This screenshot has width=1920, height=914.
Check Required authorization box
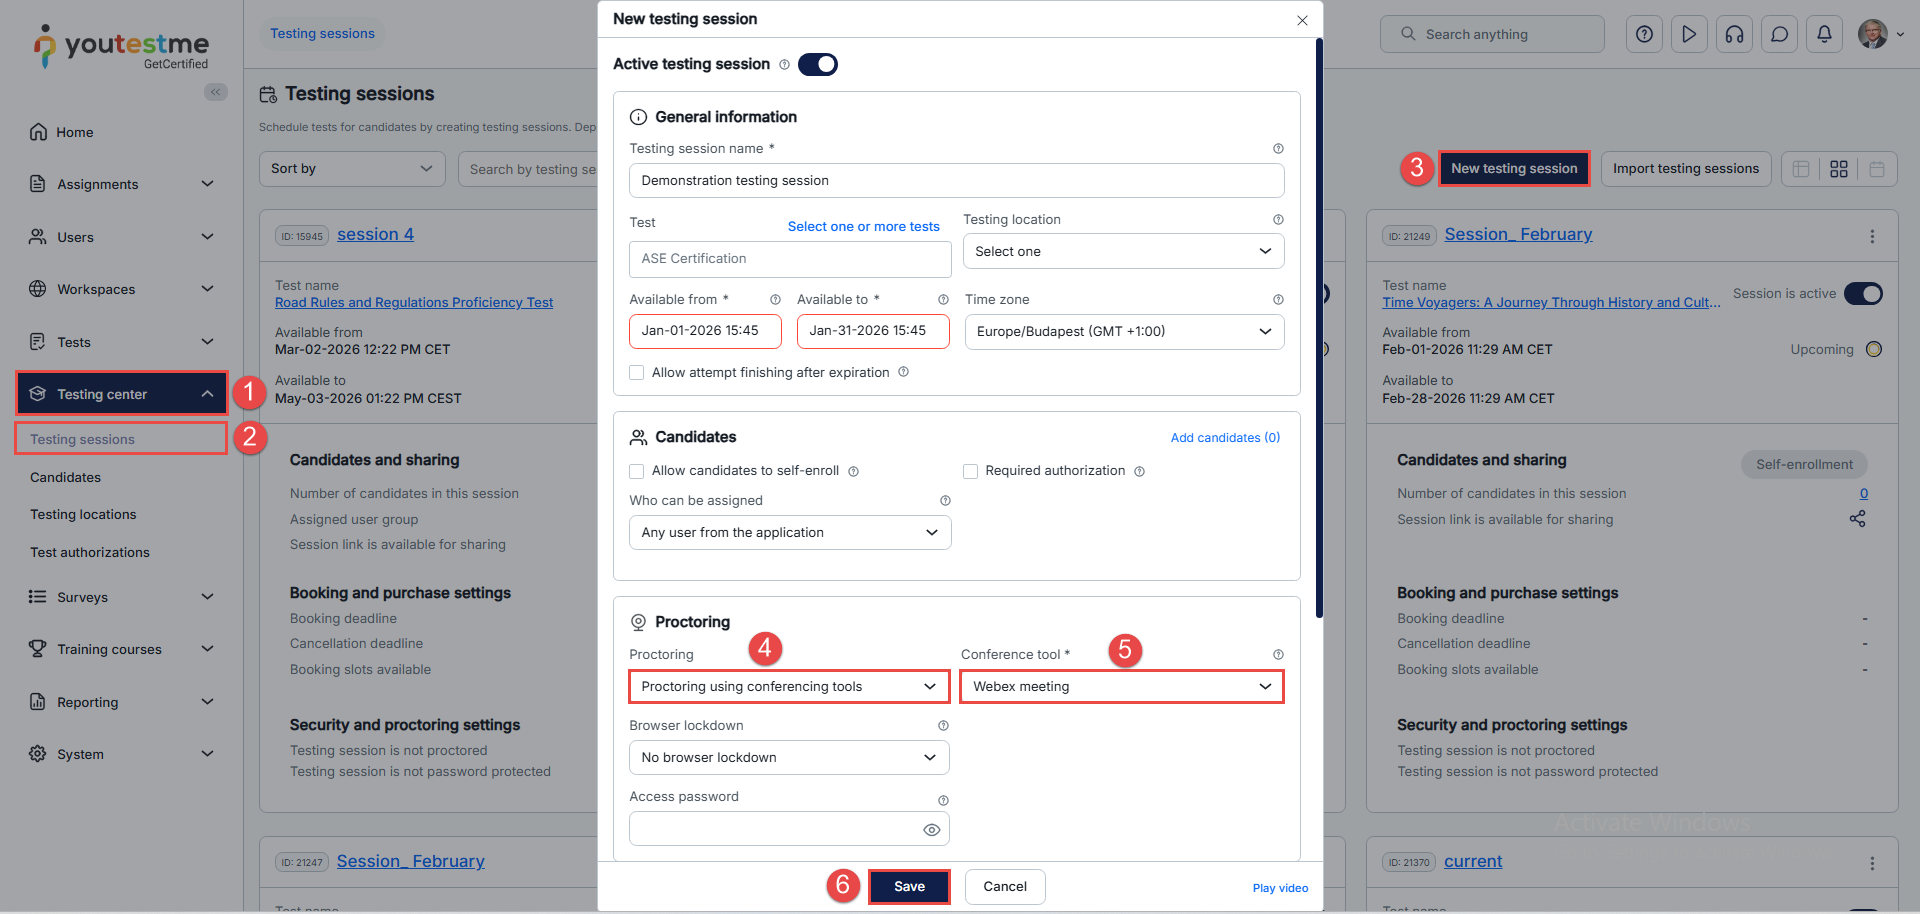(970, 471)
